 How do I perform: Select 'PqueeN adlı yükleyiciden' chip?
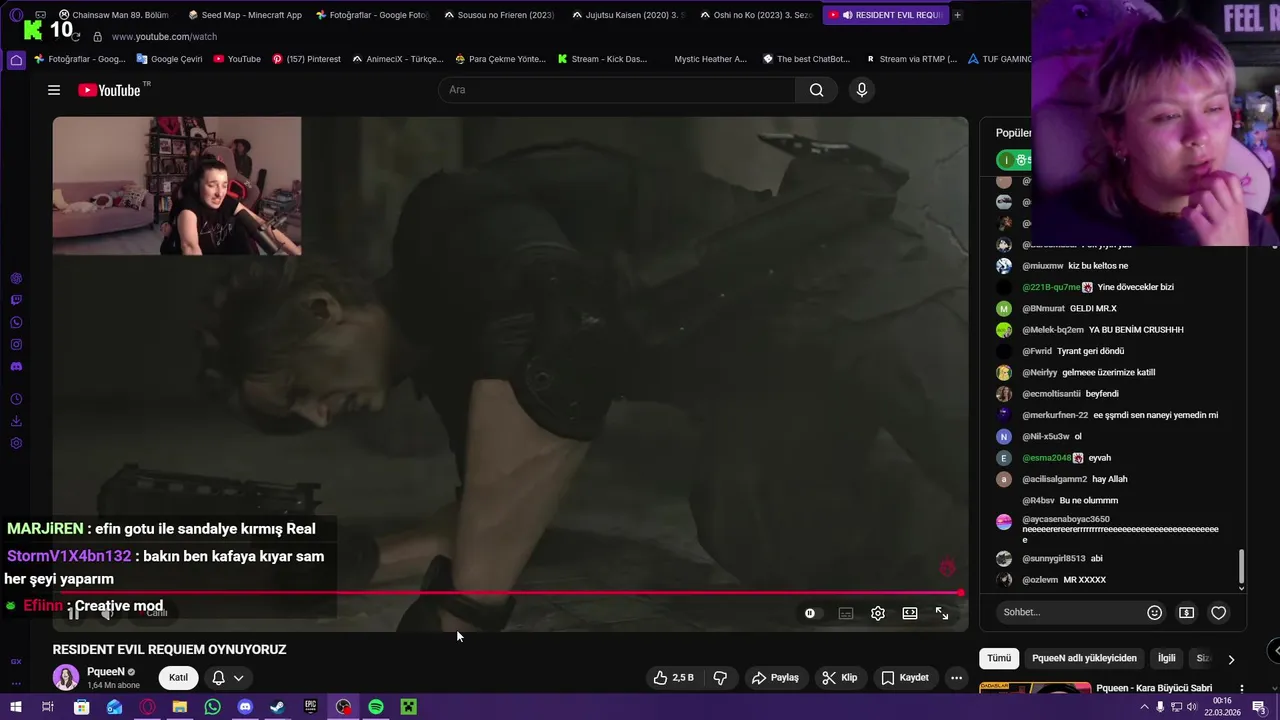click(1084, 658)
